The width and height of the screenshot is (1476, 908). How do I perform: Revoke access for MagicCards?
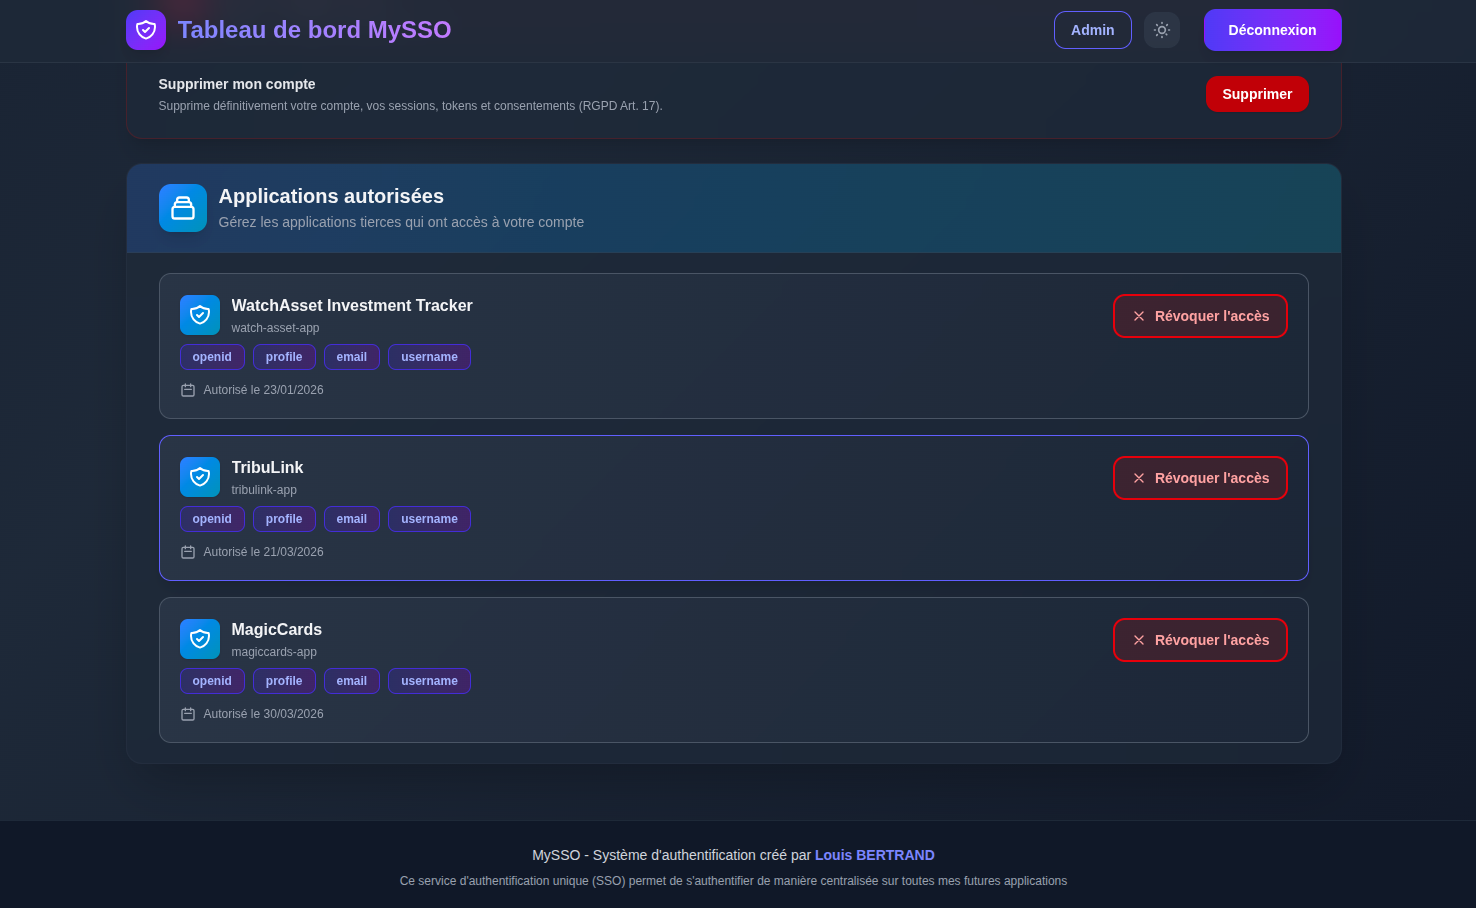coord(1200,640)
